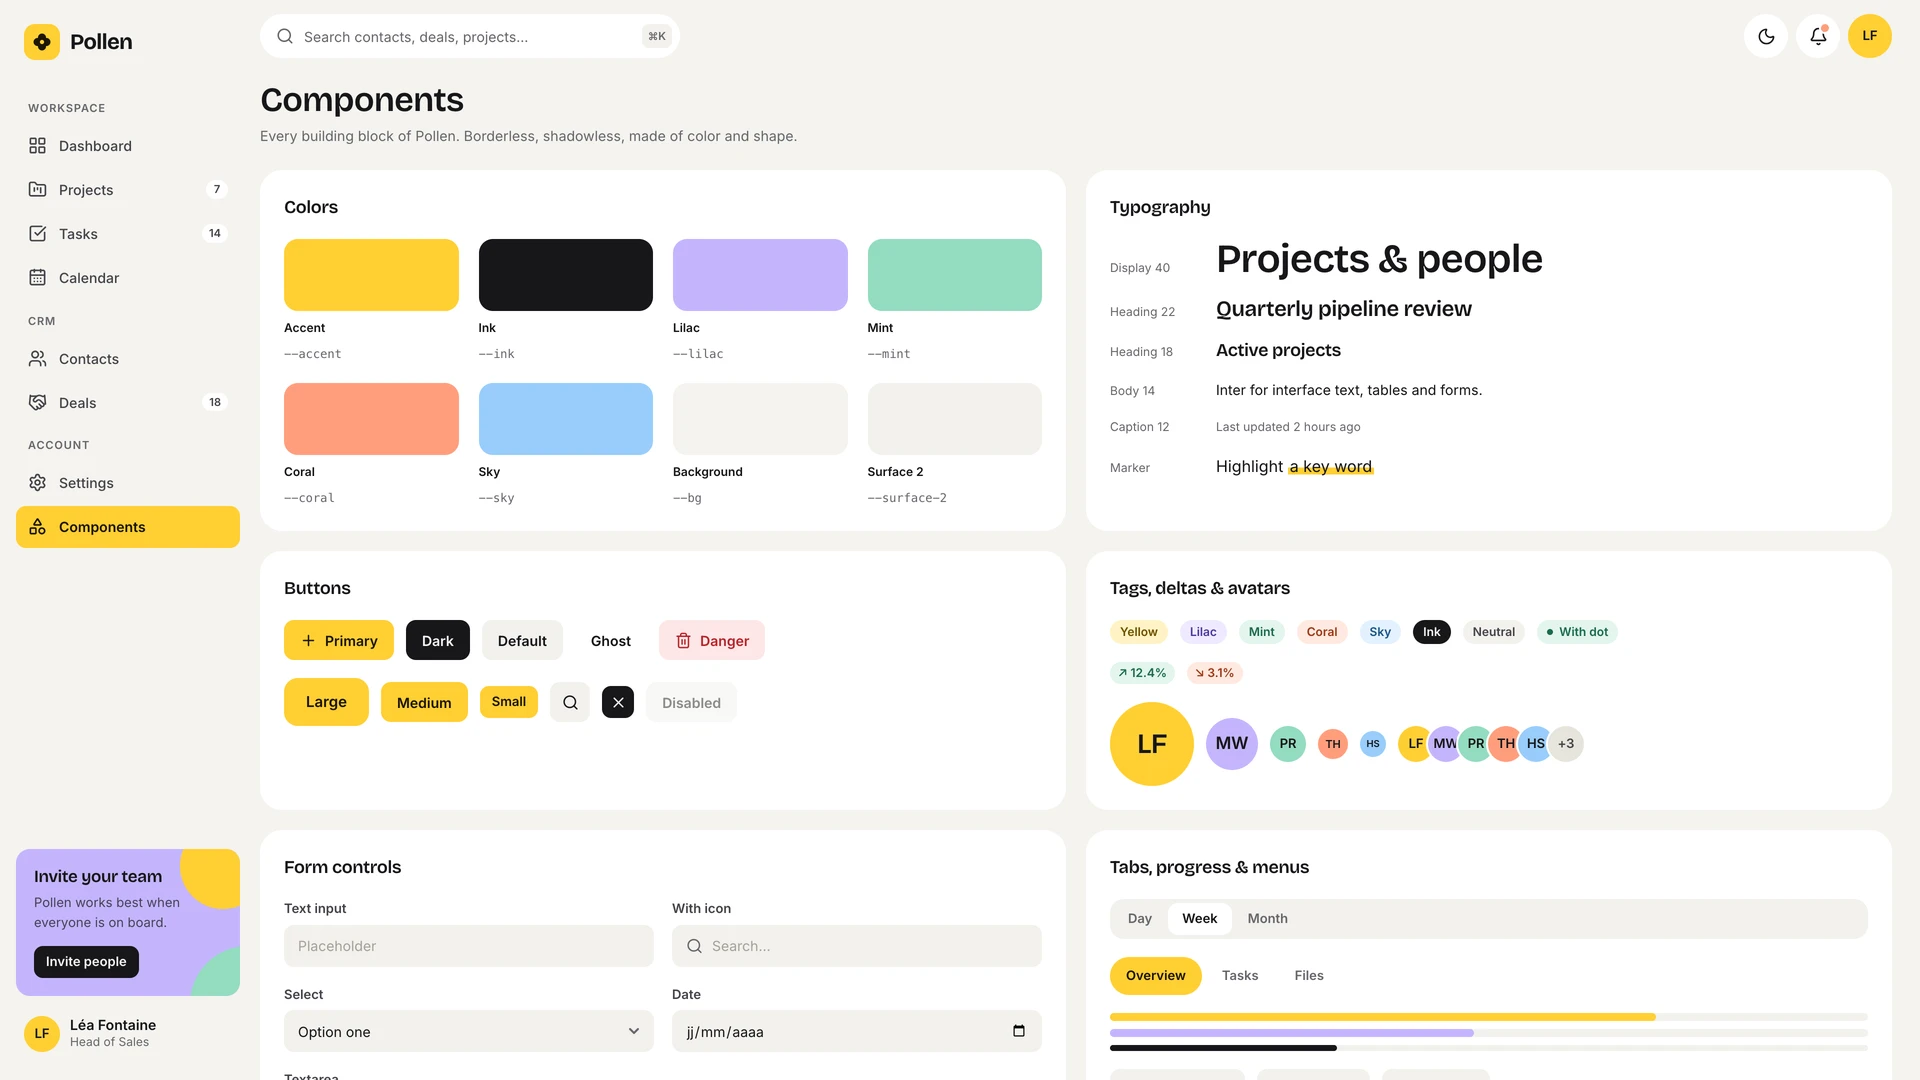The width and height of the screenshot is (1920, 1080).
Task: Click the Dark button
Action: pyautogui.click(x=438, y=641)
